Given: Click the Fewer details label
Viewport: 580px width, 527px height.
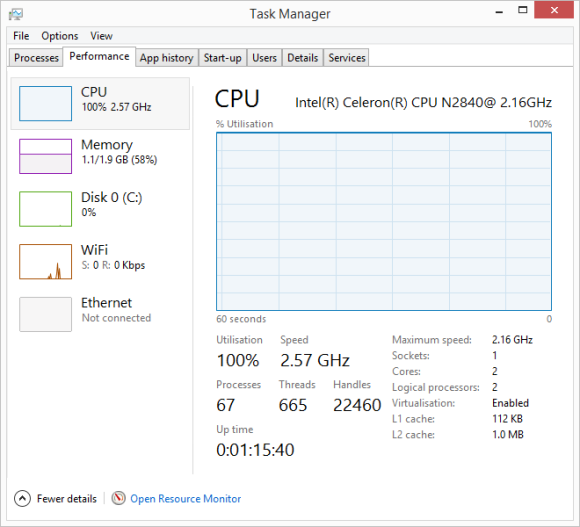Looking at the screenshot, I should [x=67, y=499].
